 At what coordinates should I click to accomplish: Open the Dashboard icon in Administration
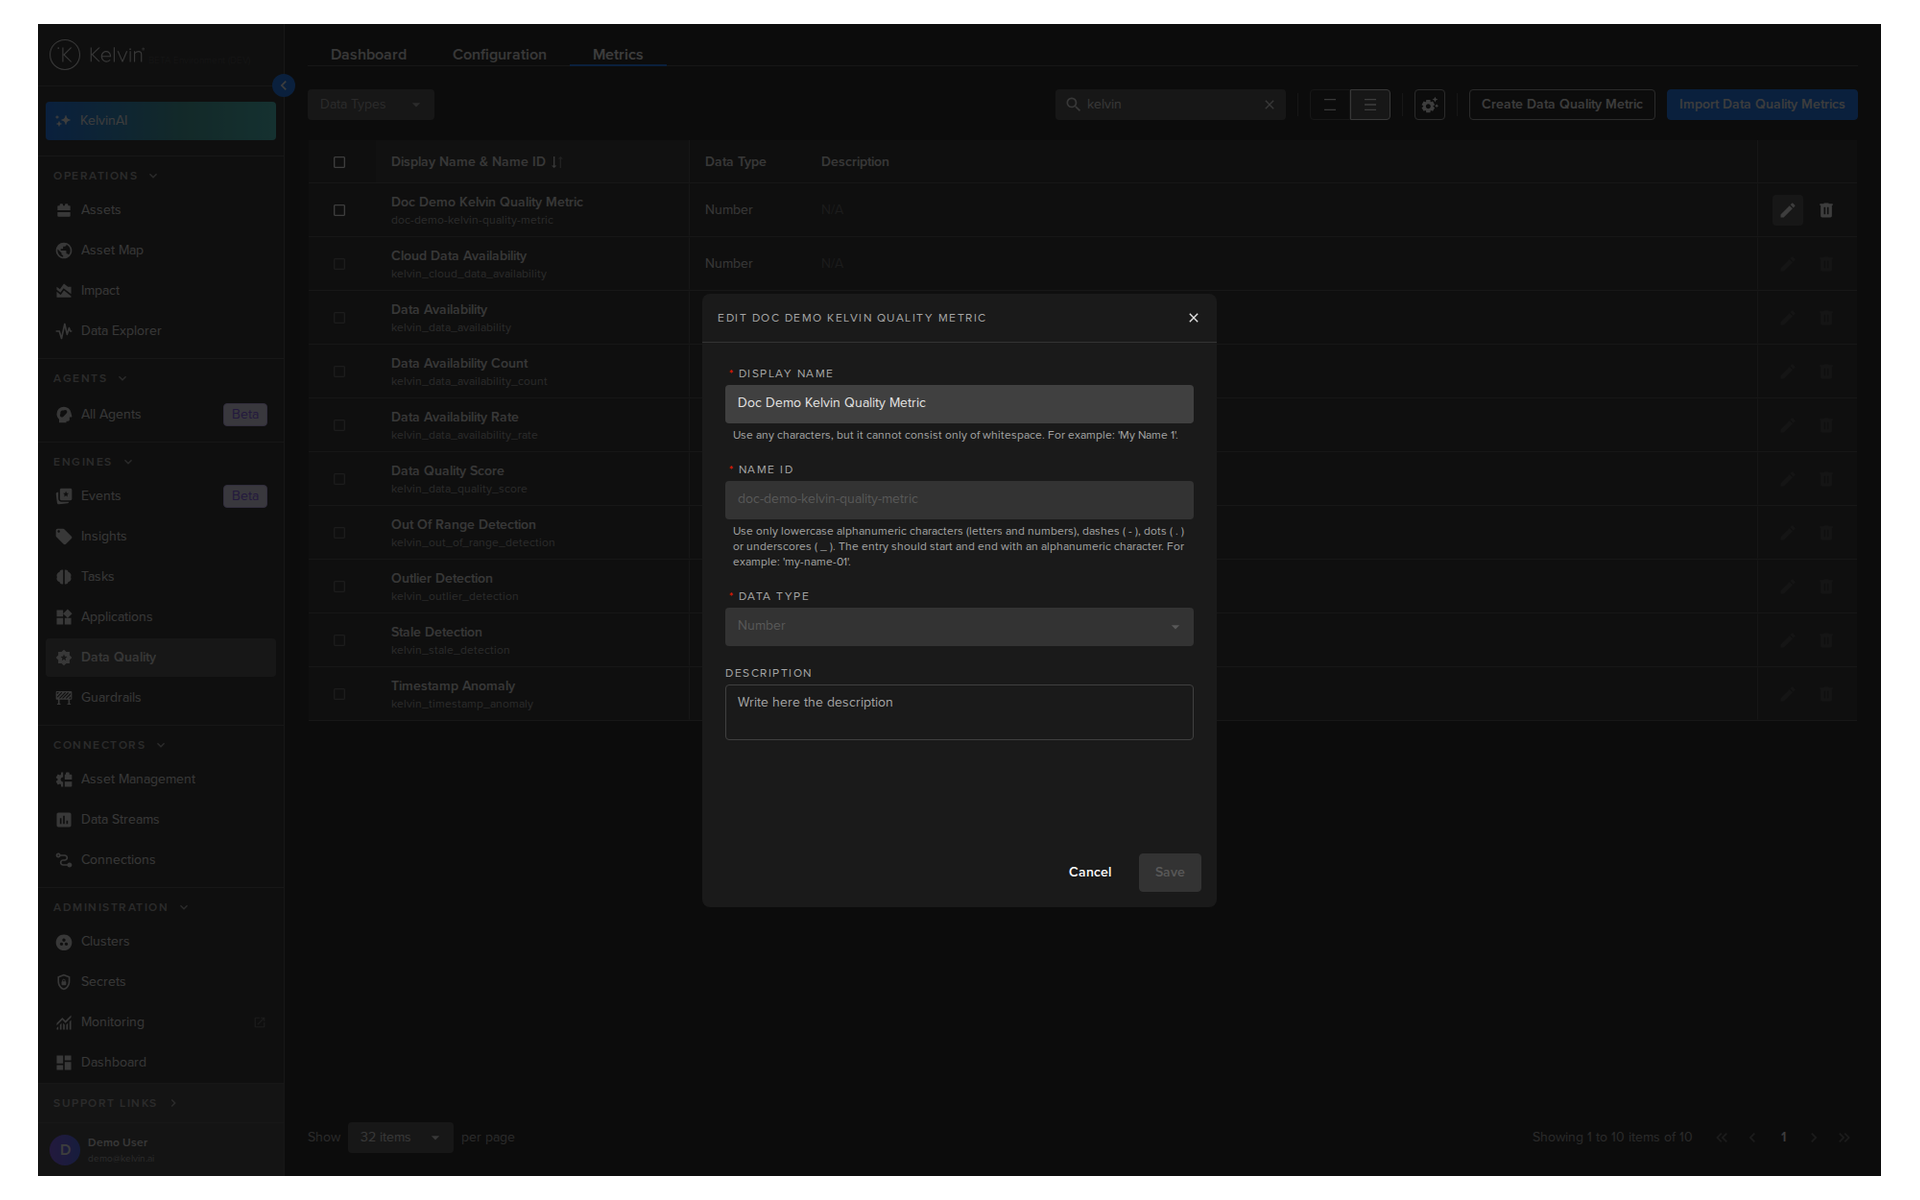tap(64, 1063)
